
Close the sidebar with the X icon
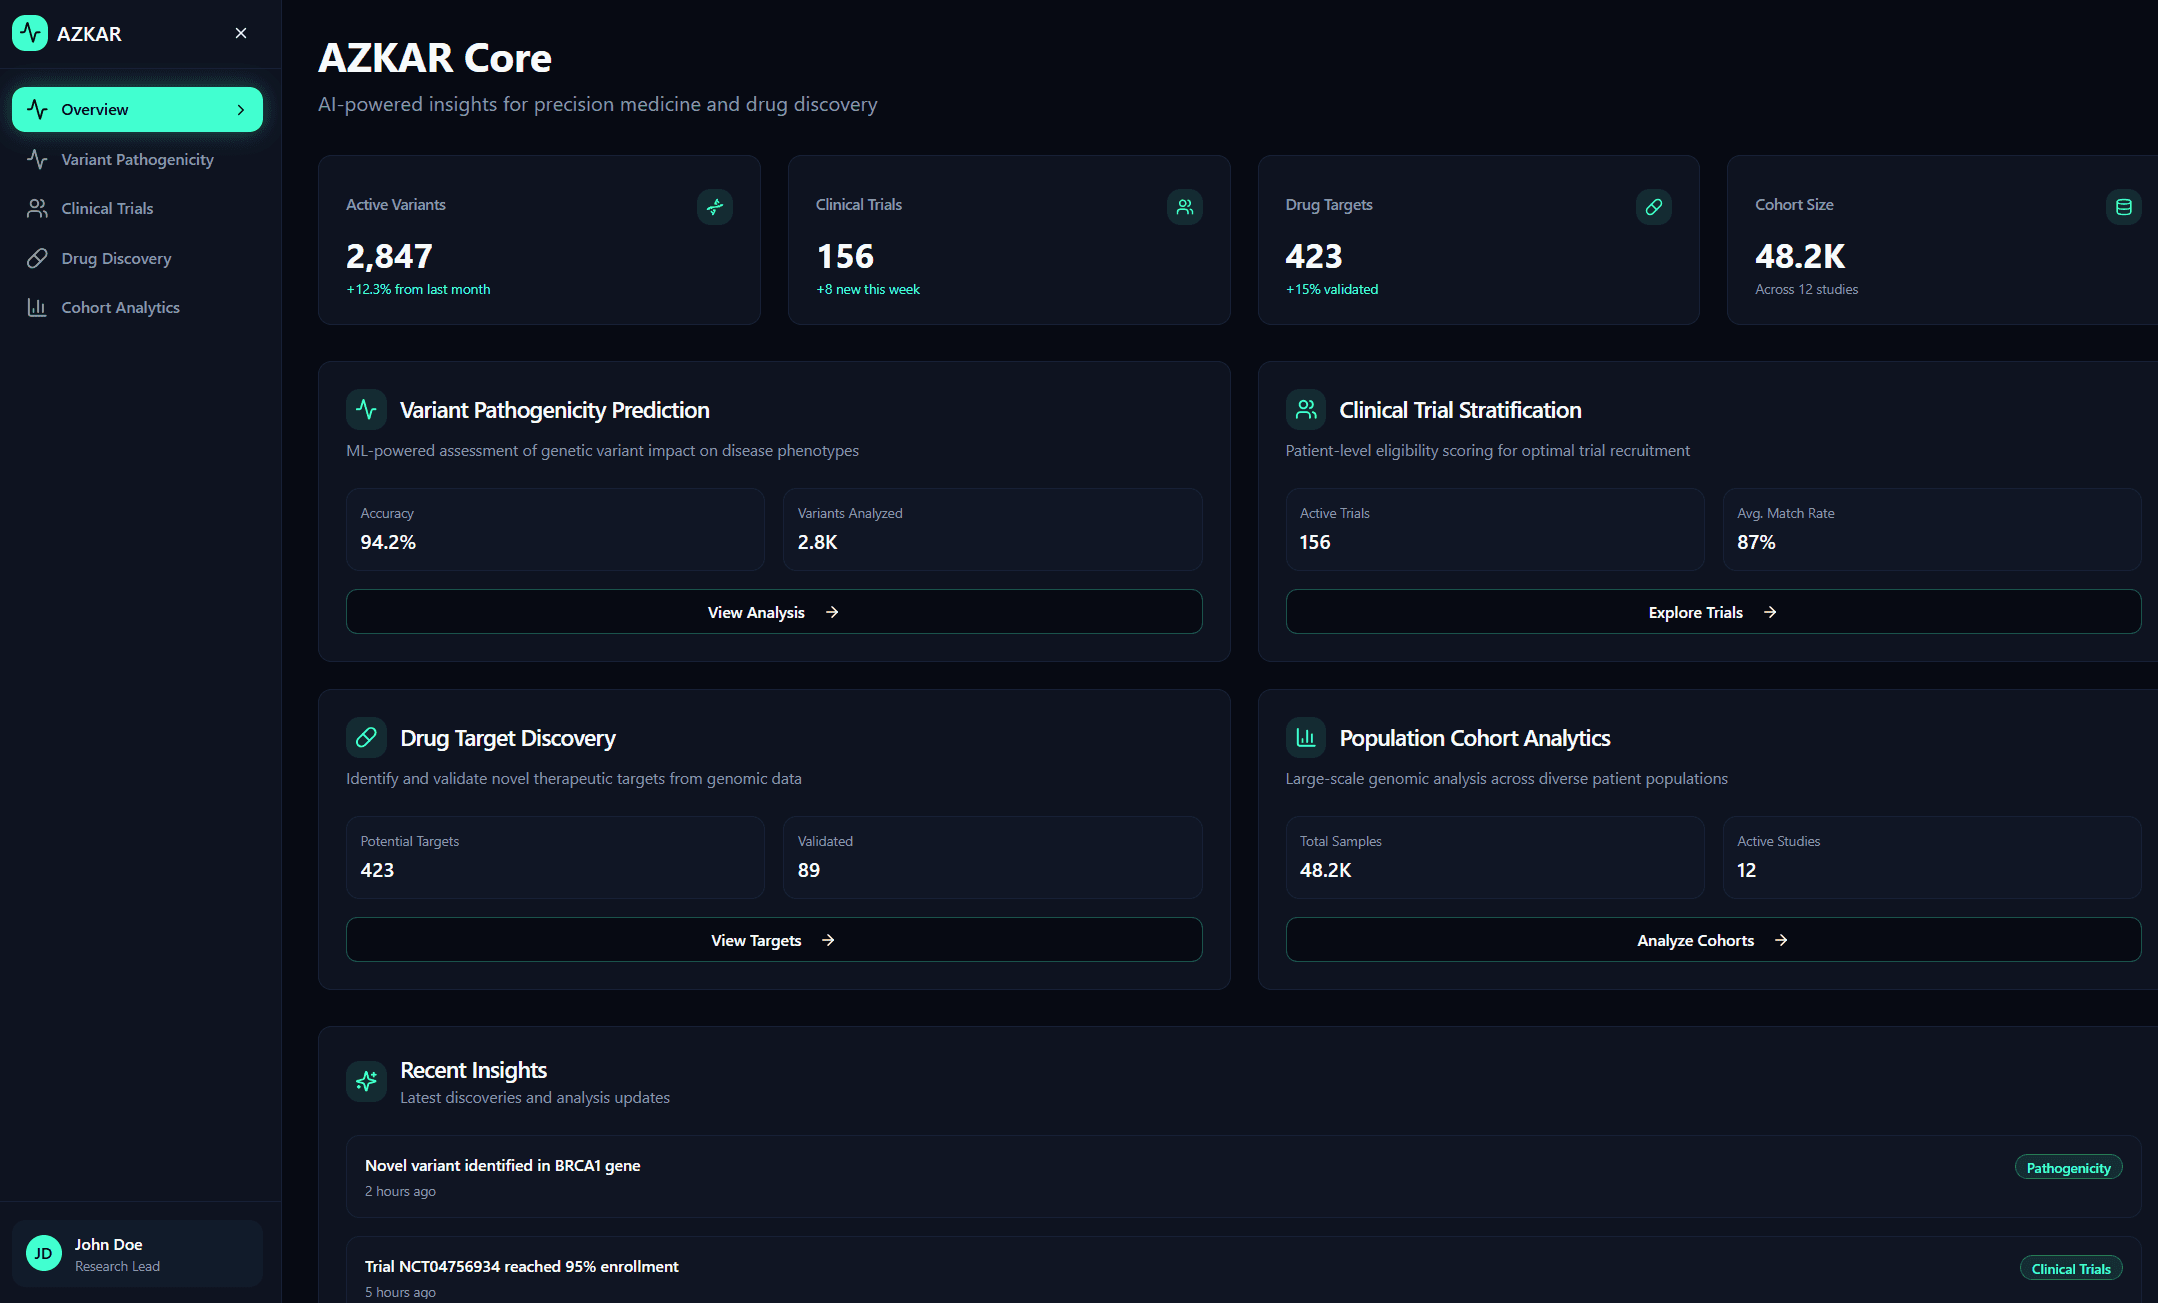coord(241,33)
